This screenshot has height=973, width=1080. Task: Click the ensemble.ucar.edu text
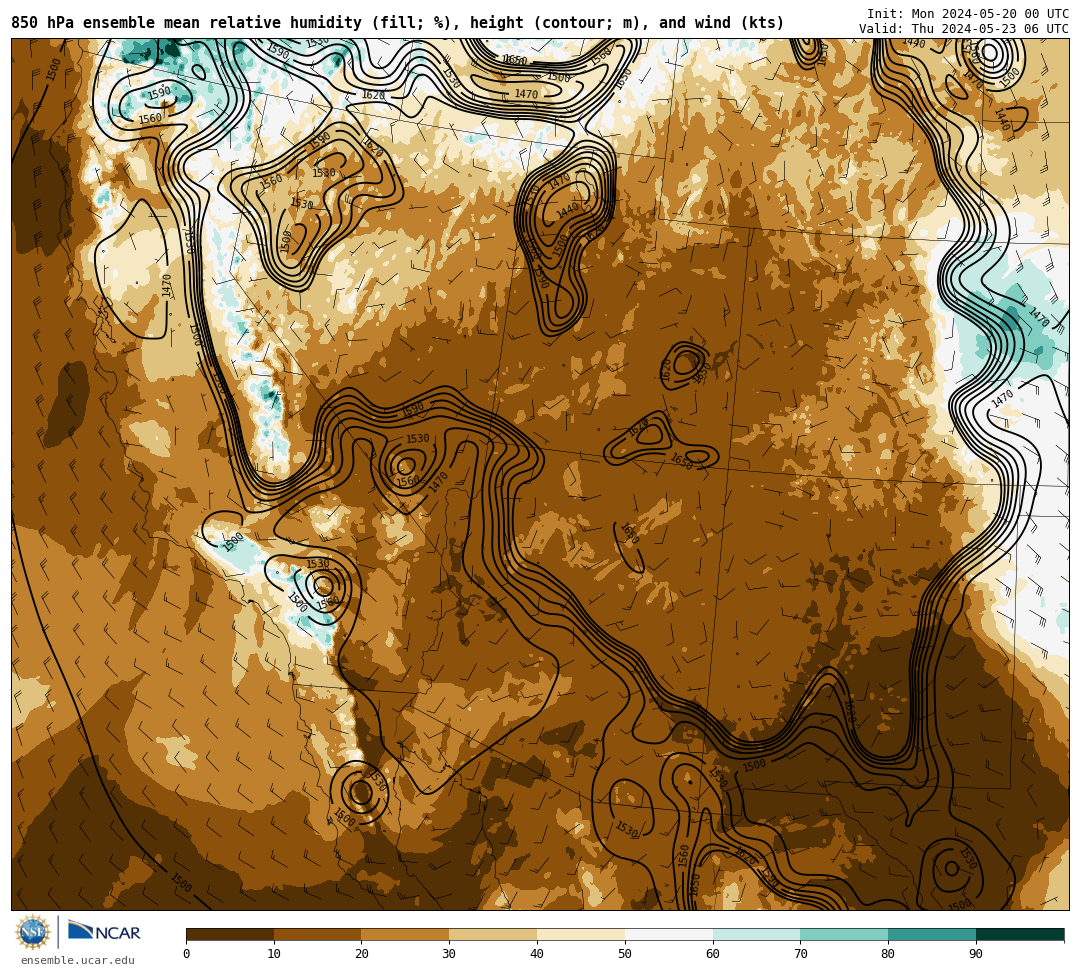click(x=78, y=960)
